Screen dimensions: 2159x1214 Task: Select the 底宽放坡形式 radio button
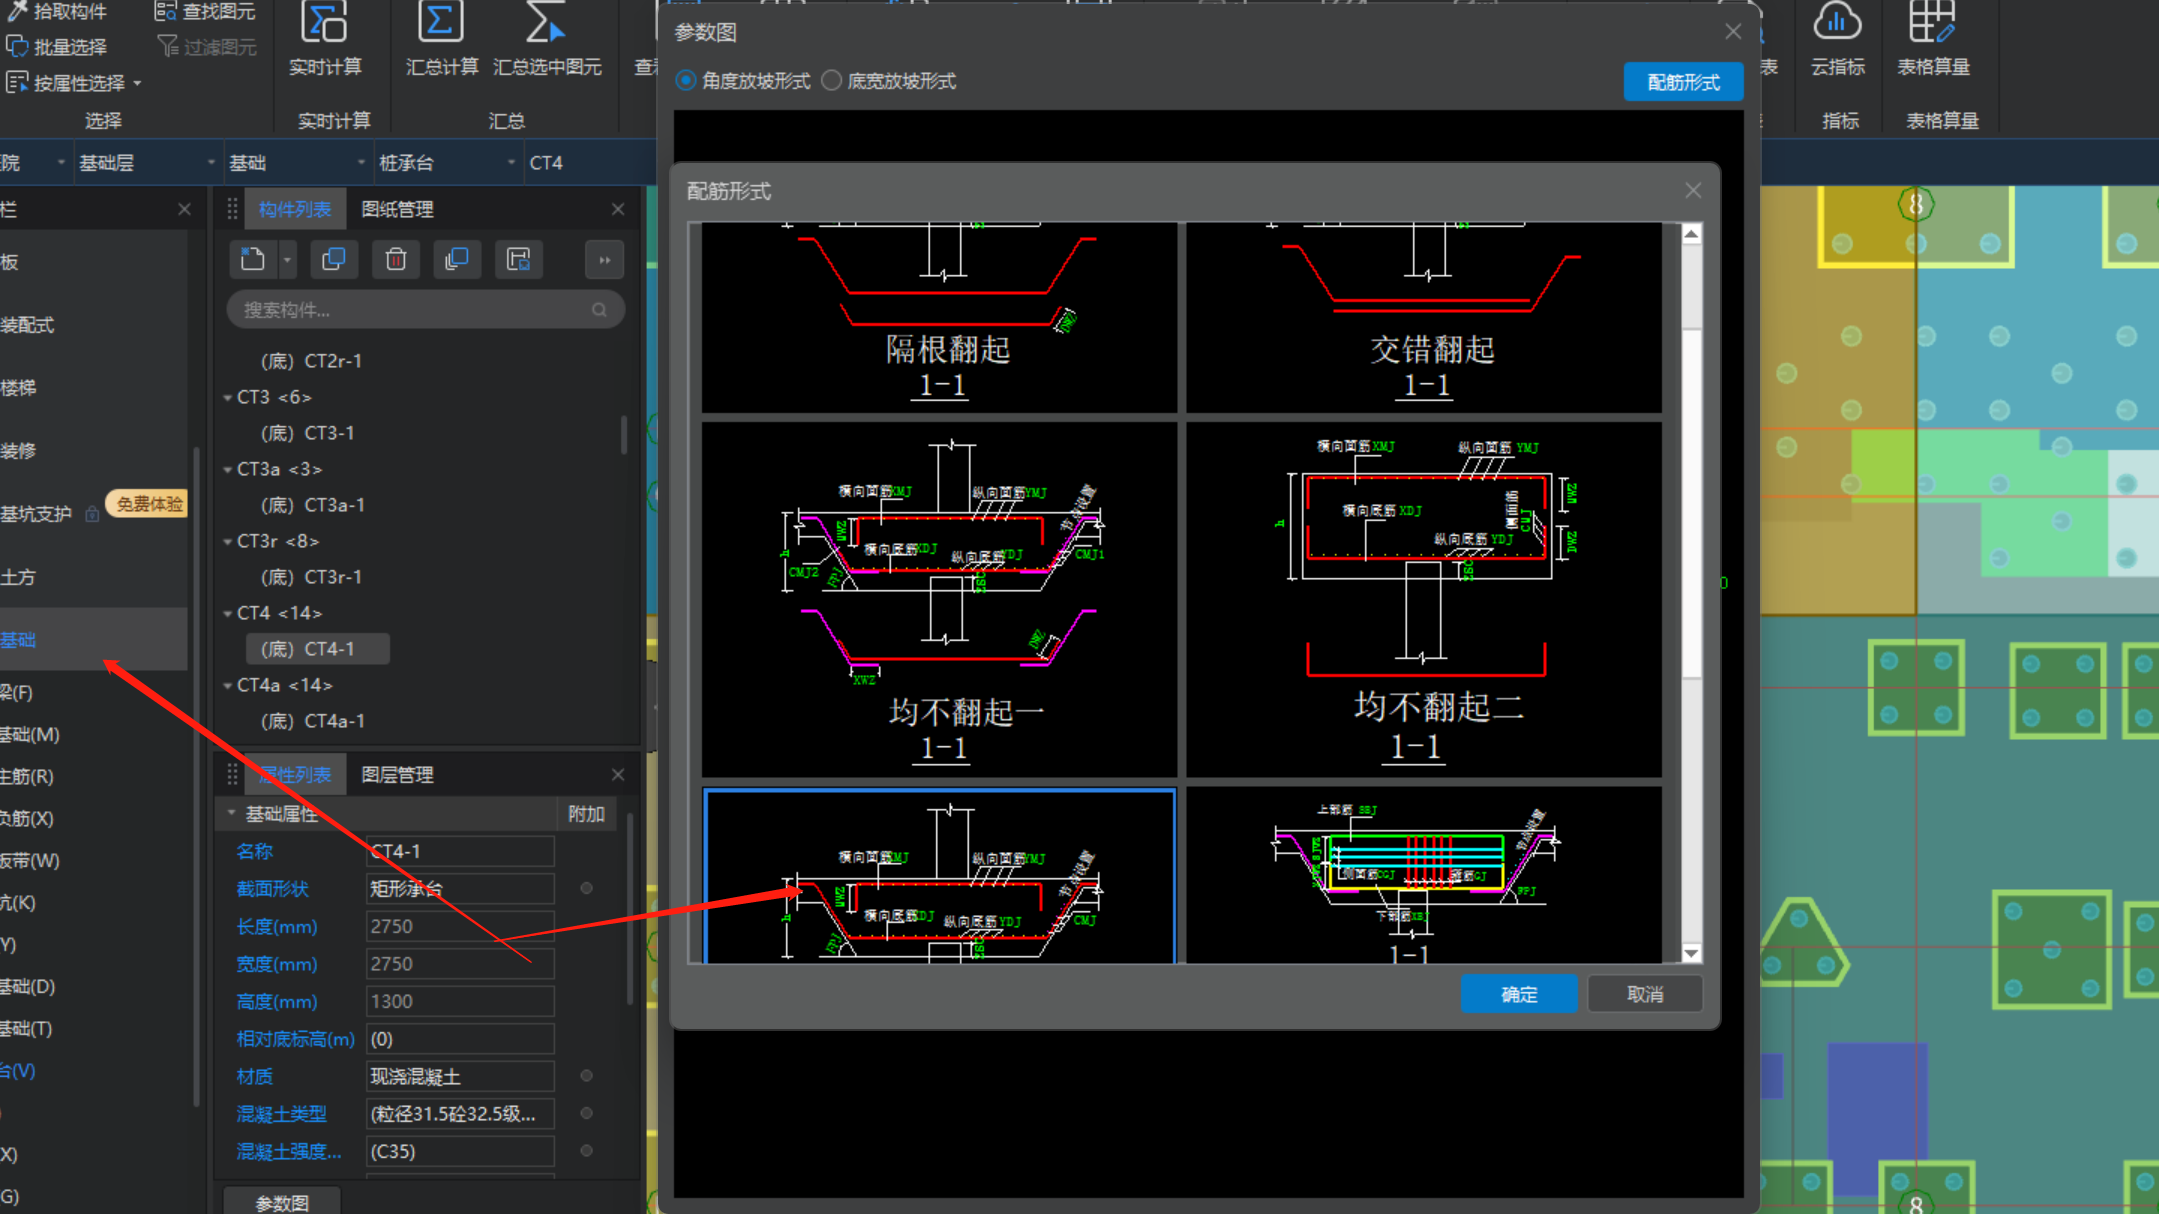pyautogui.click(x=832, y=81)
